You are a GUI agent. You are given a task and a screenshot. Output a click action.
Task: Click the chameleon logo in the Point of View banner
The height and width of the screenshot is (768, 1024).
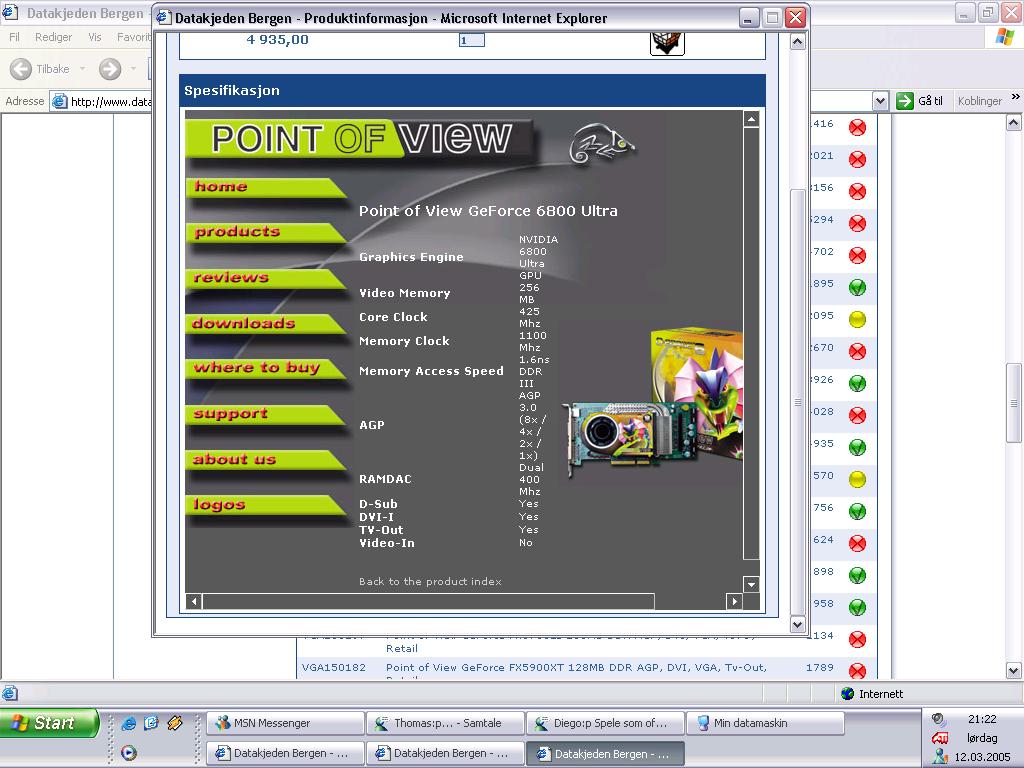click(601, 146)
